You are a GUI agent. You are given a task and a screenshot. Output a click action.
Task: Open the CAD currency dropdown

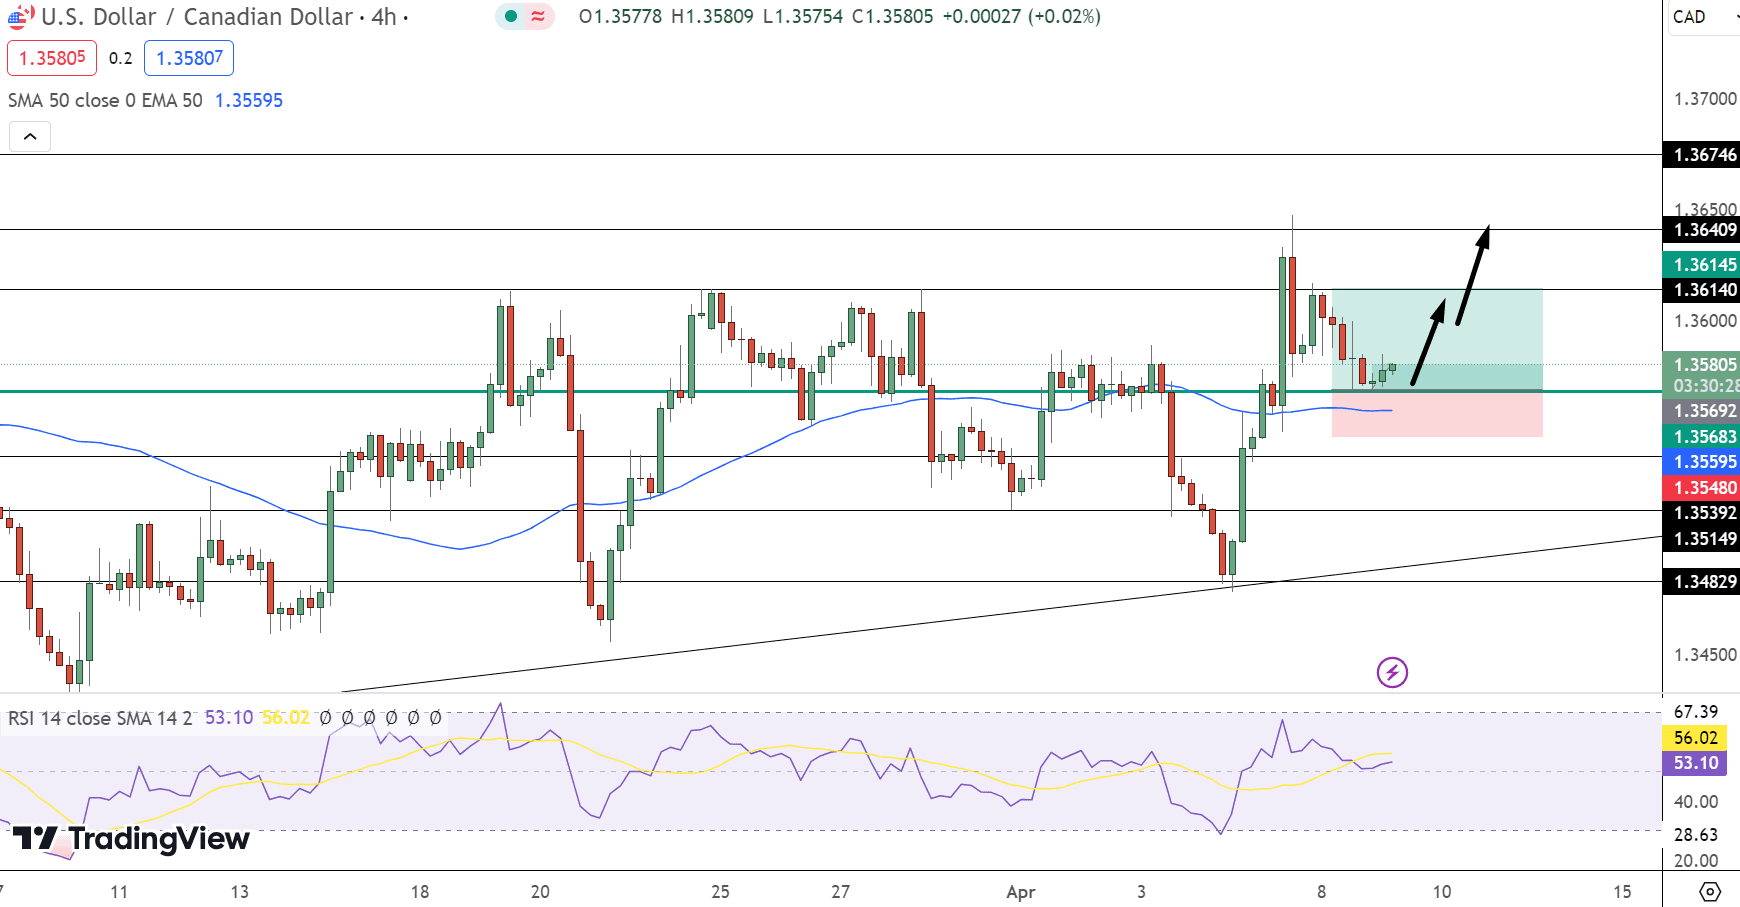click(1704, 17)
